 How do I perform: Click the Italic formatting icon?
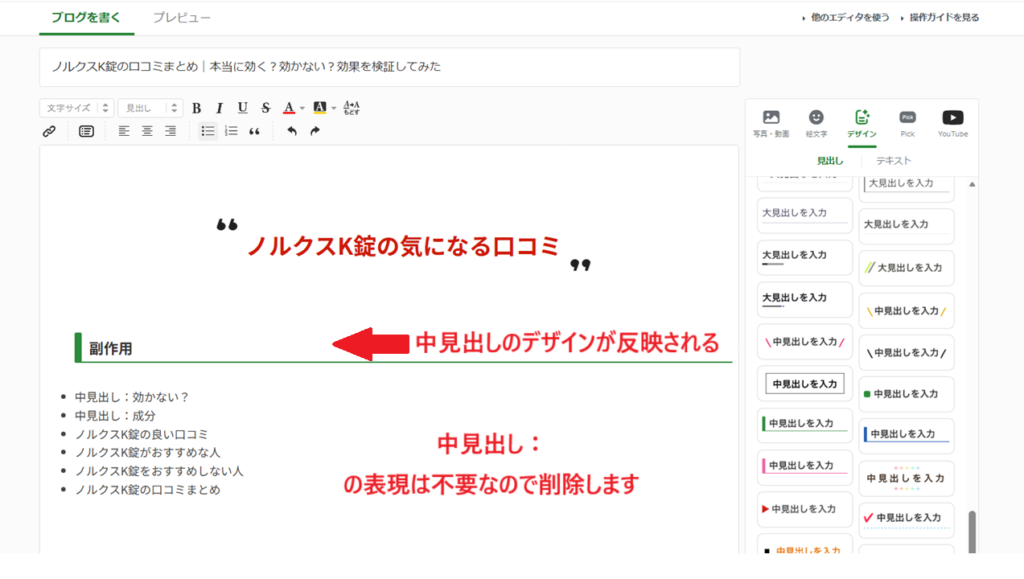[219, 108]
